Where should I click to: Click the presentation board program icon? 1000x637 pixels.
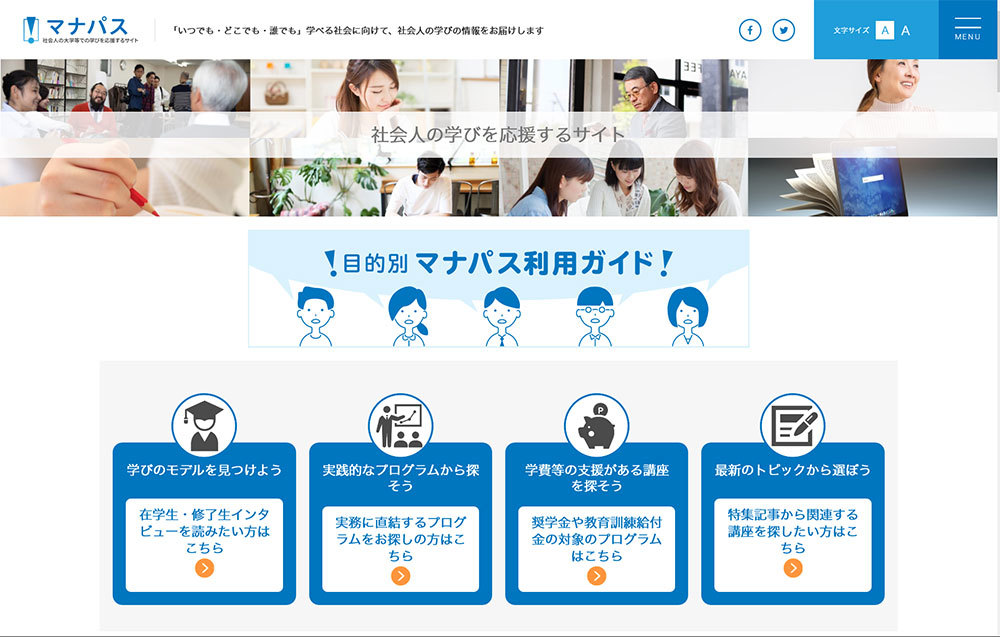(400, 425)
